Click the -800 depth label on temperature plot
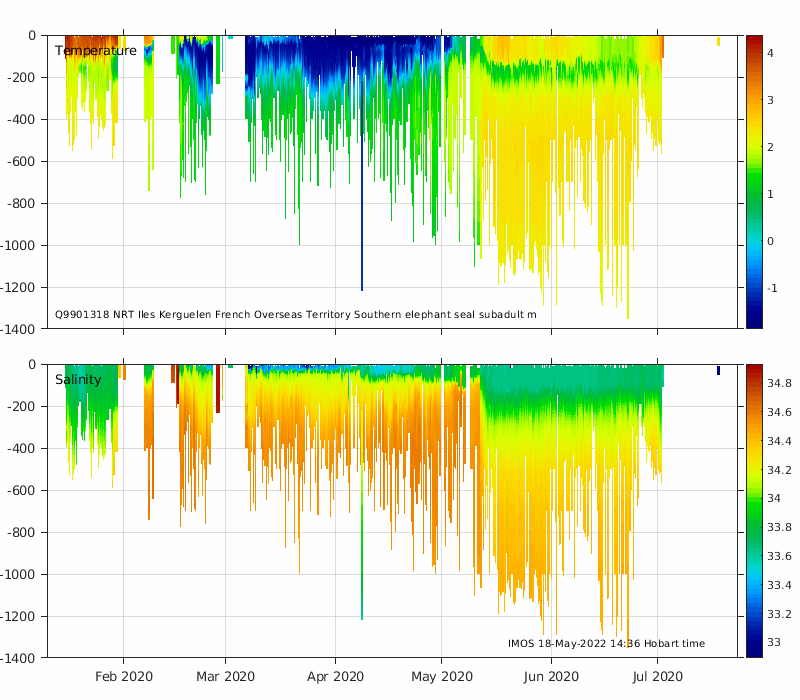This screenshot has height=700, width=800. click(21, 204)
